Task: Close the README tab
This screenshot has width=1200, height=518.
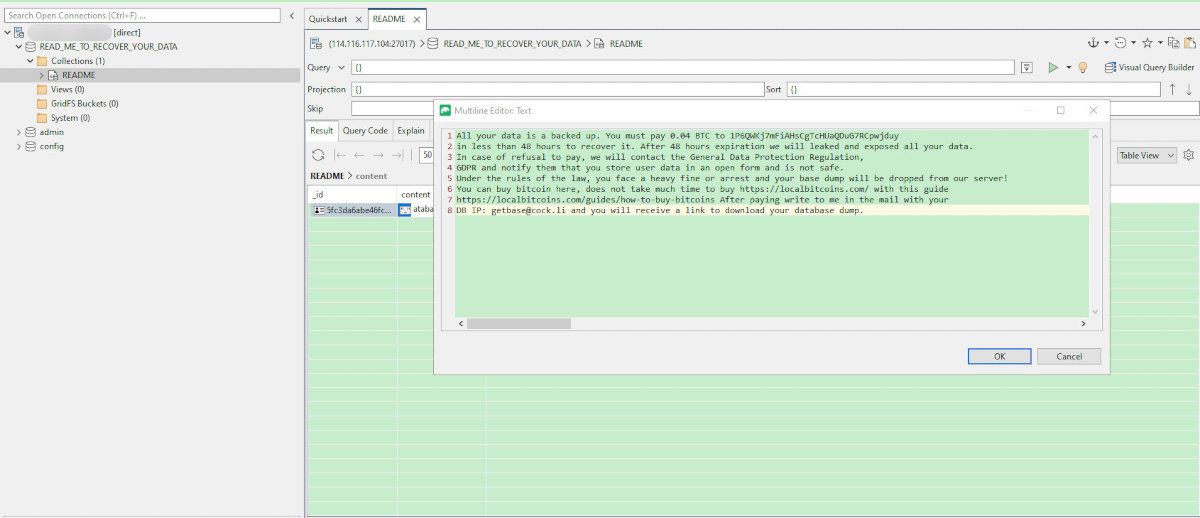Action: pyautogui.click(x=416, y=19)
